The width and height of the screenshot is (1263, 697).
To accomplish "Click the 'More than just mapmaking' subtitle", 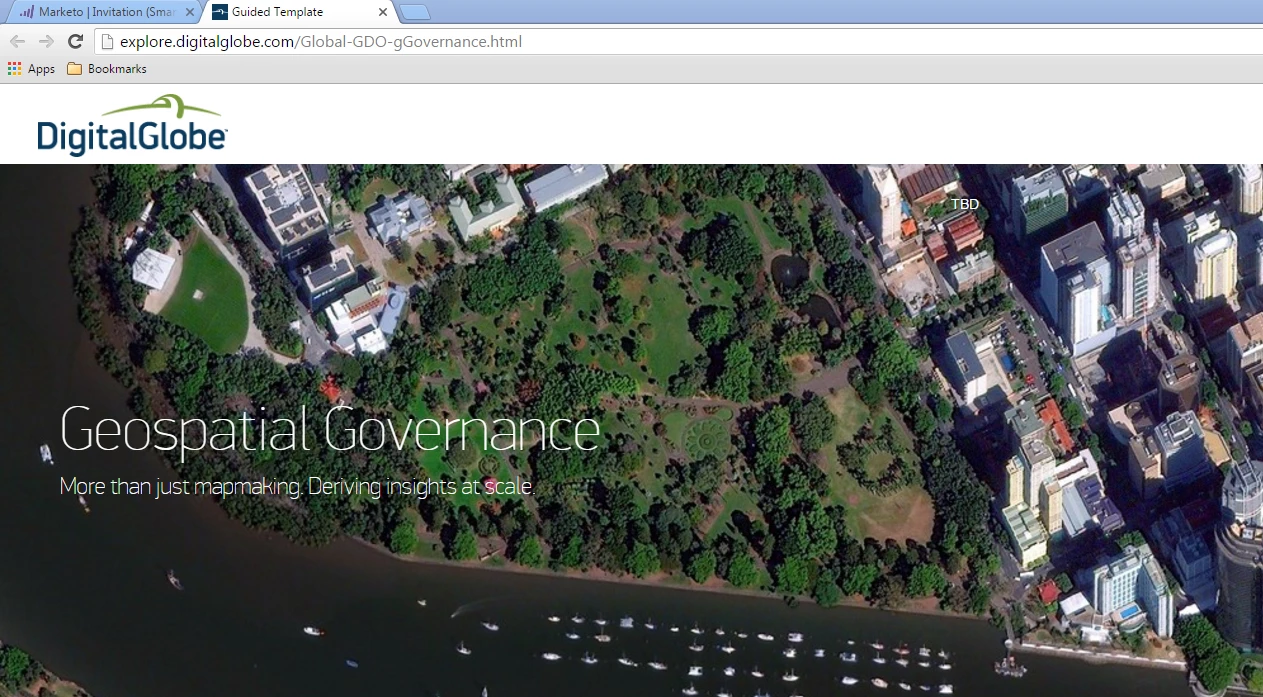I will point(297,487).
